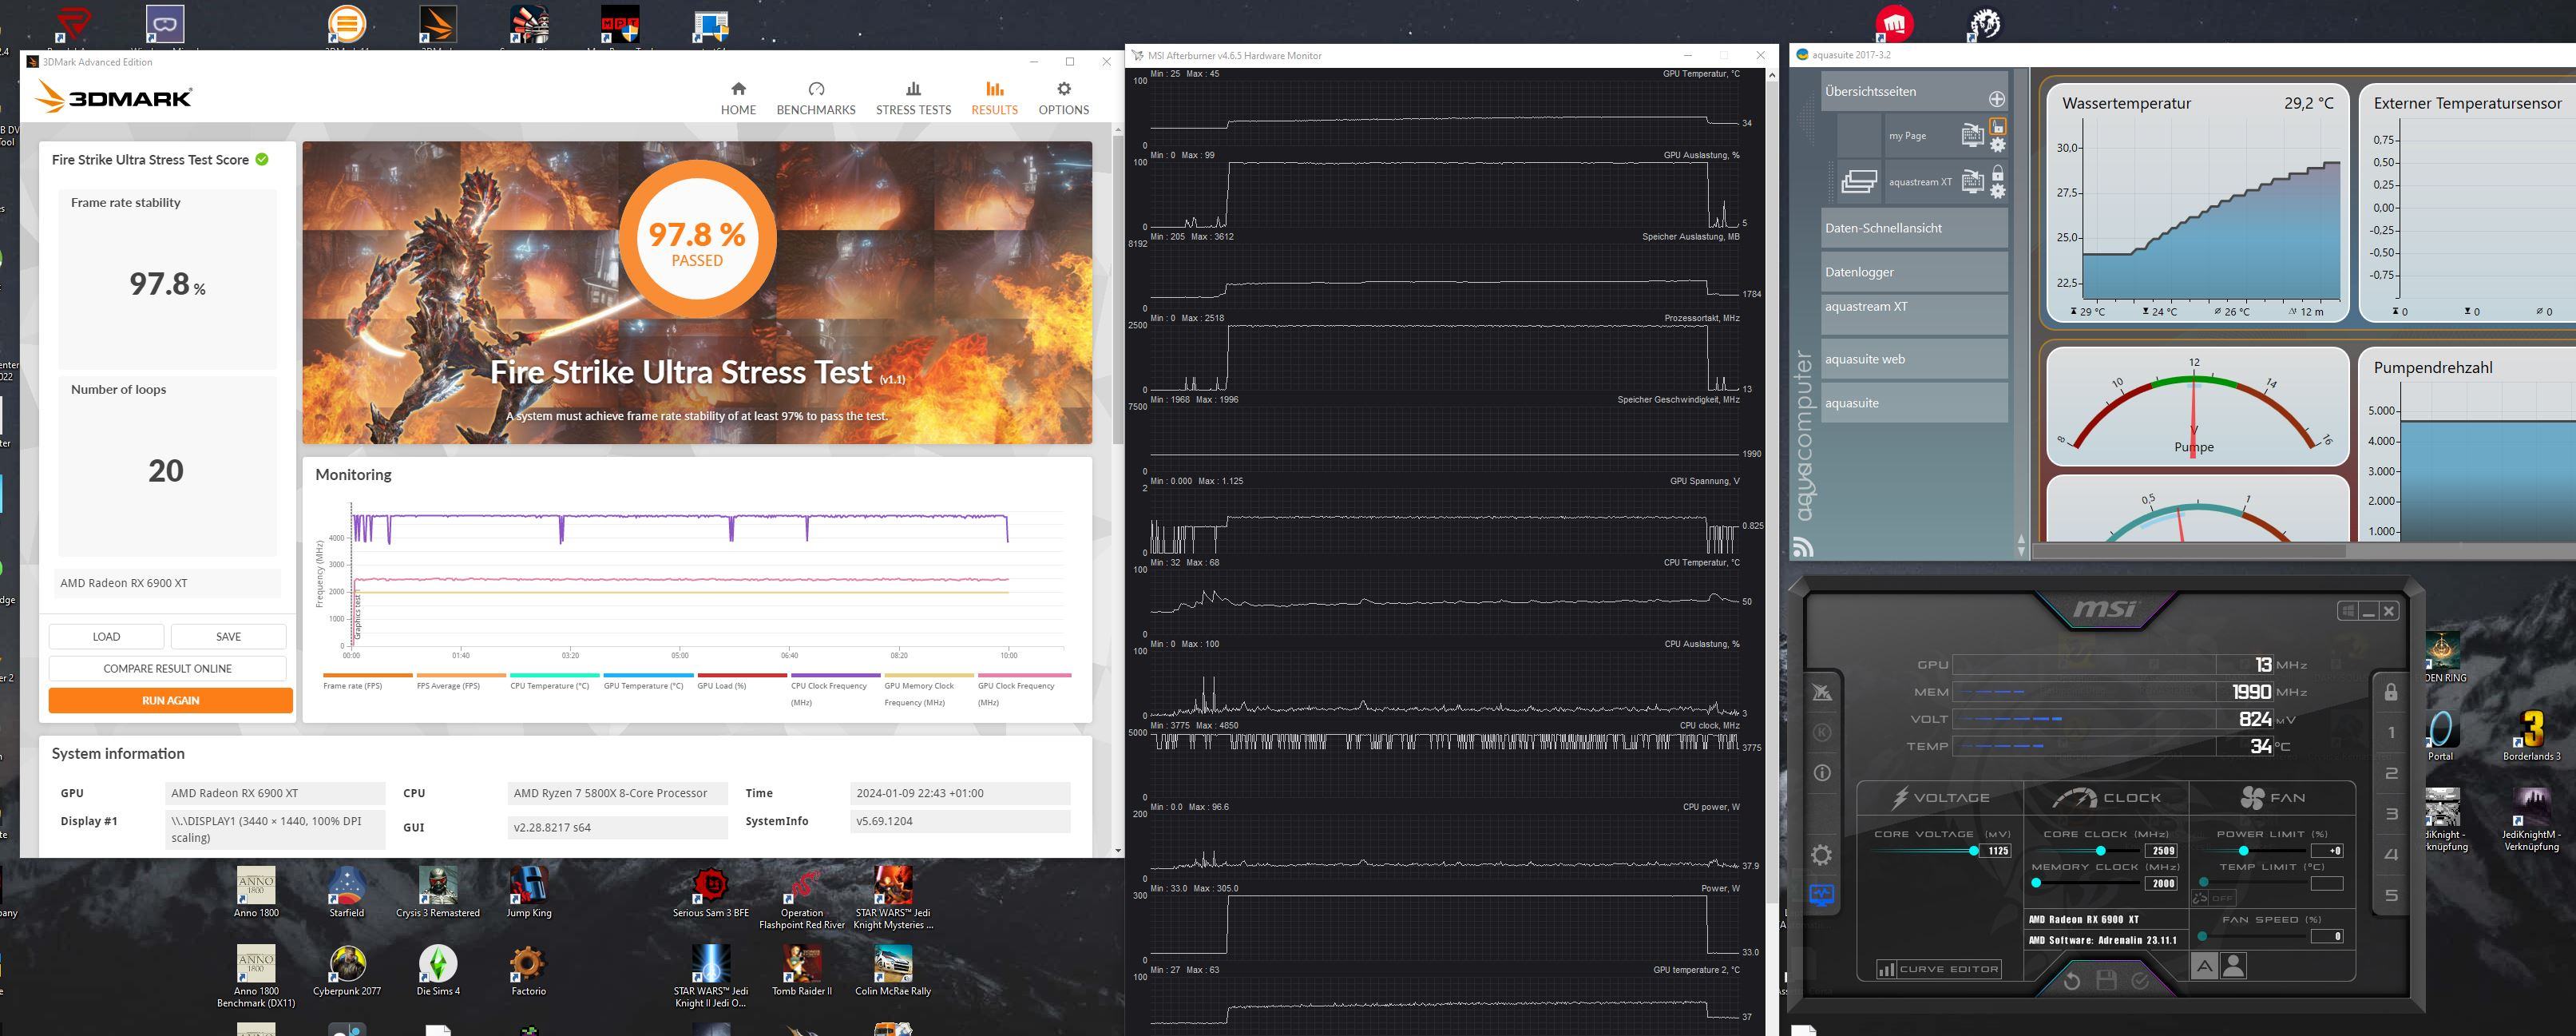Open Afterburner settings gear

[x=1822, y=855]
